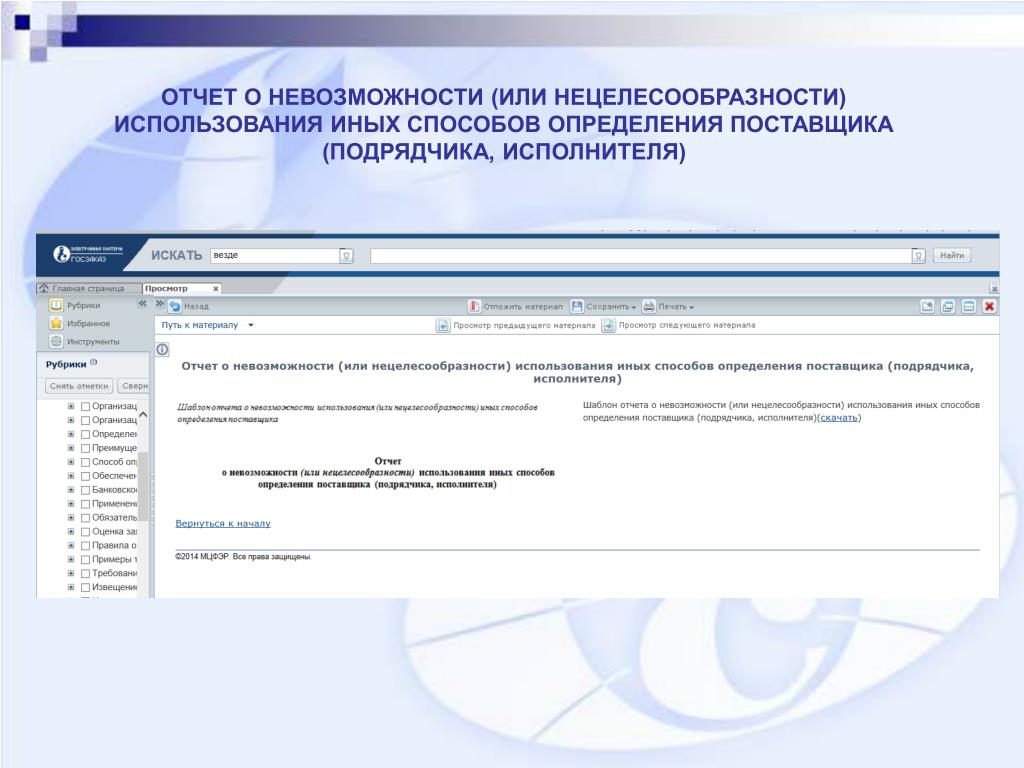
Task: Click the help icon next to Рубрики heading
Action: [x=93, y=362]
